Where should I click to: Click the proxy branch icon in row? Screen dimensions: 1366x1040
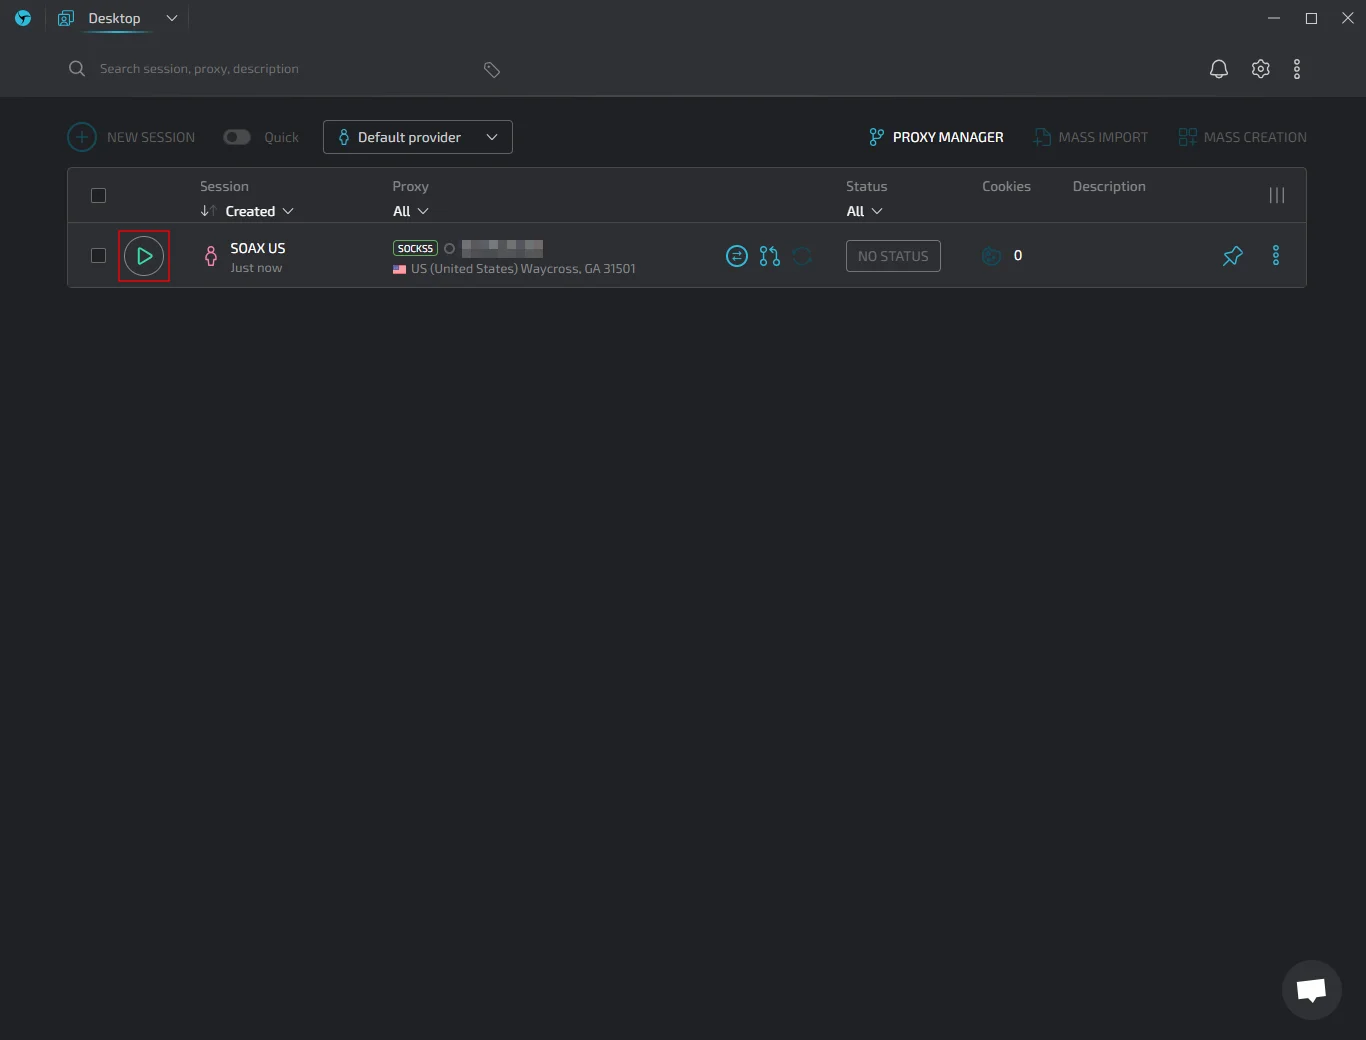(769, 256)
